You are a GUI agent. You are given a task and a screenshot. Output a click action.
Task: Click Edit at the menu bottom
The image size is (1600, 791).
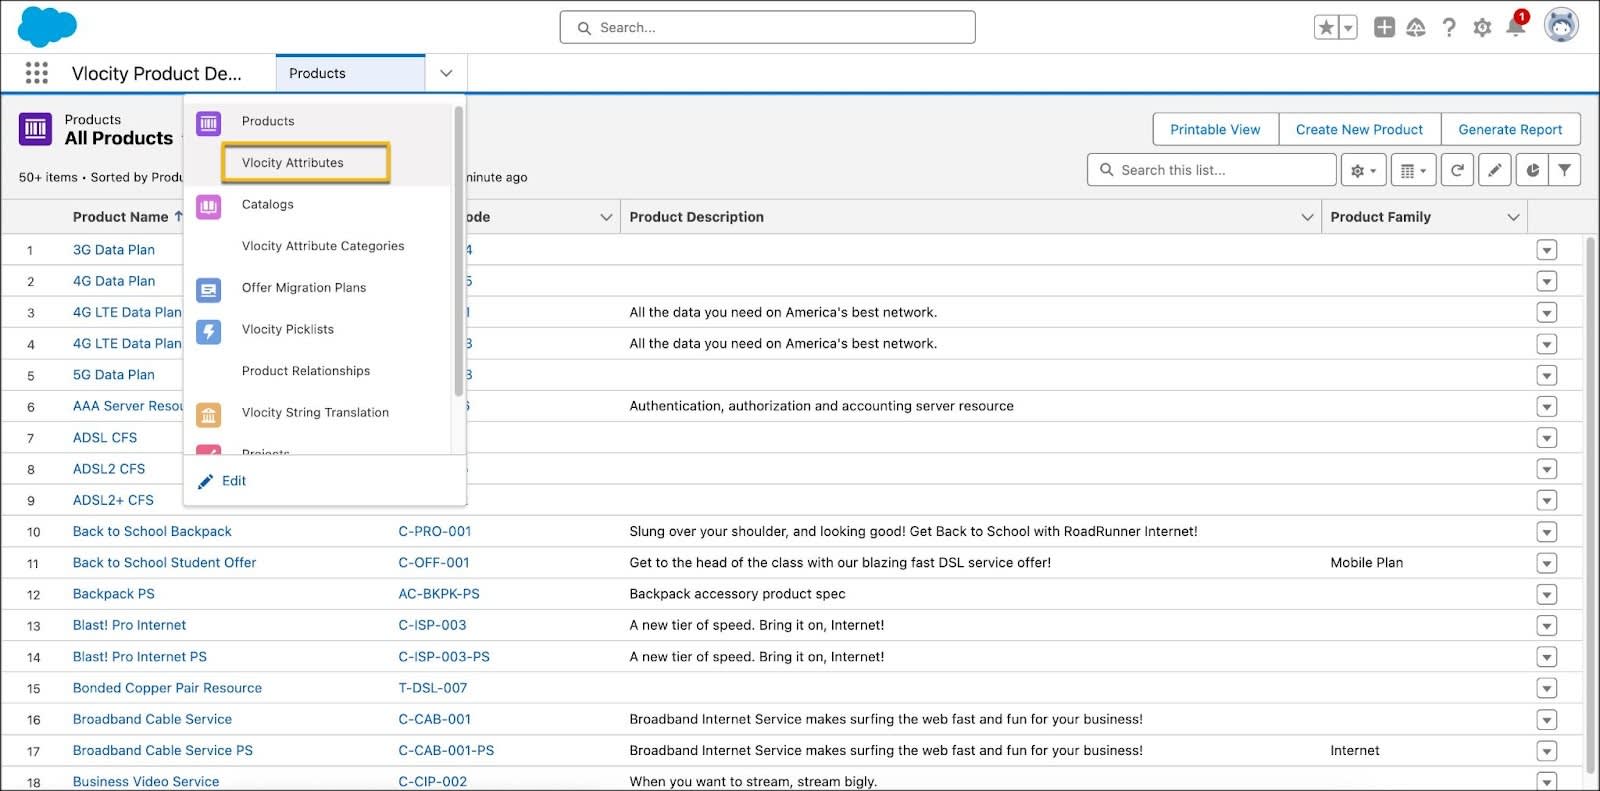tap(222, 481)
